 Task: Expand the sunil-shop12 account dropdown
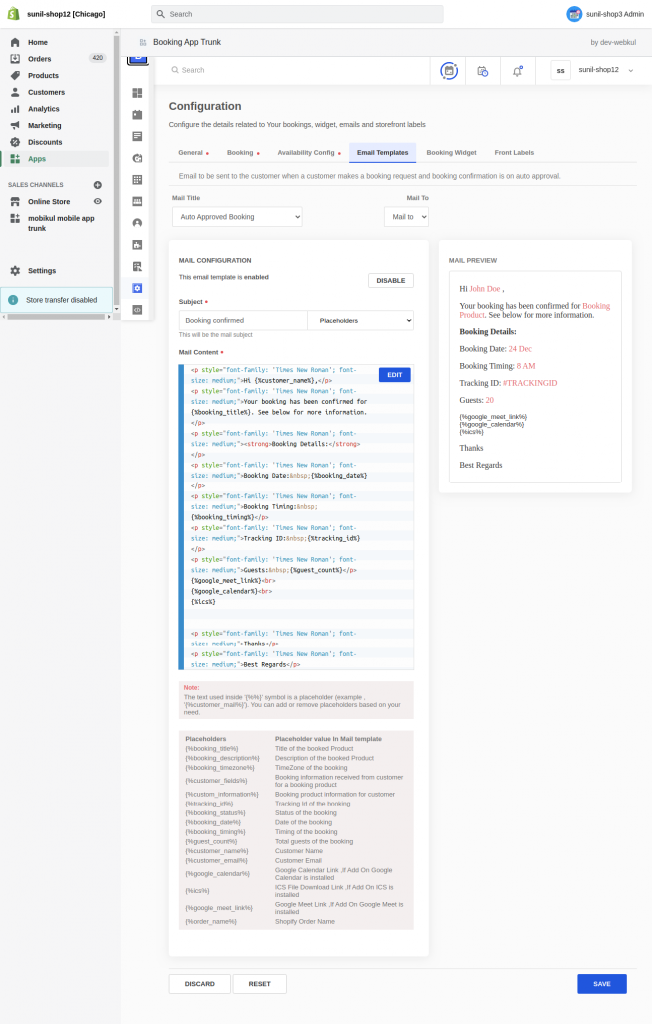point(630,71)
